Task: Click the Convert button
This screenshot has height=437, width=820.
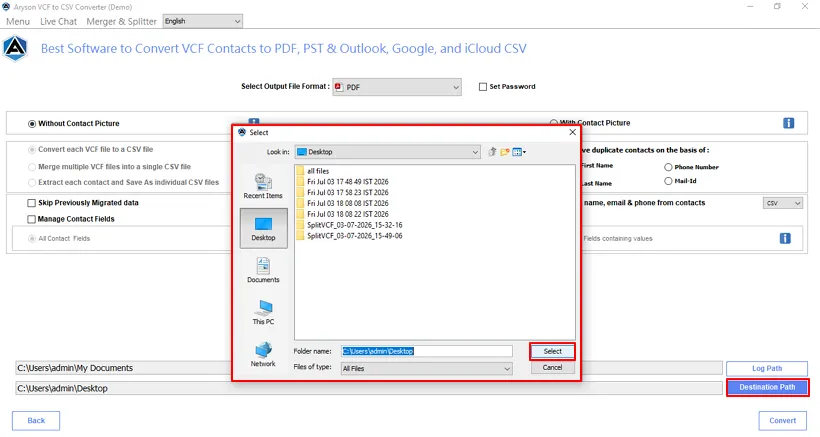Action: (x=782, y=420)
